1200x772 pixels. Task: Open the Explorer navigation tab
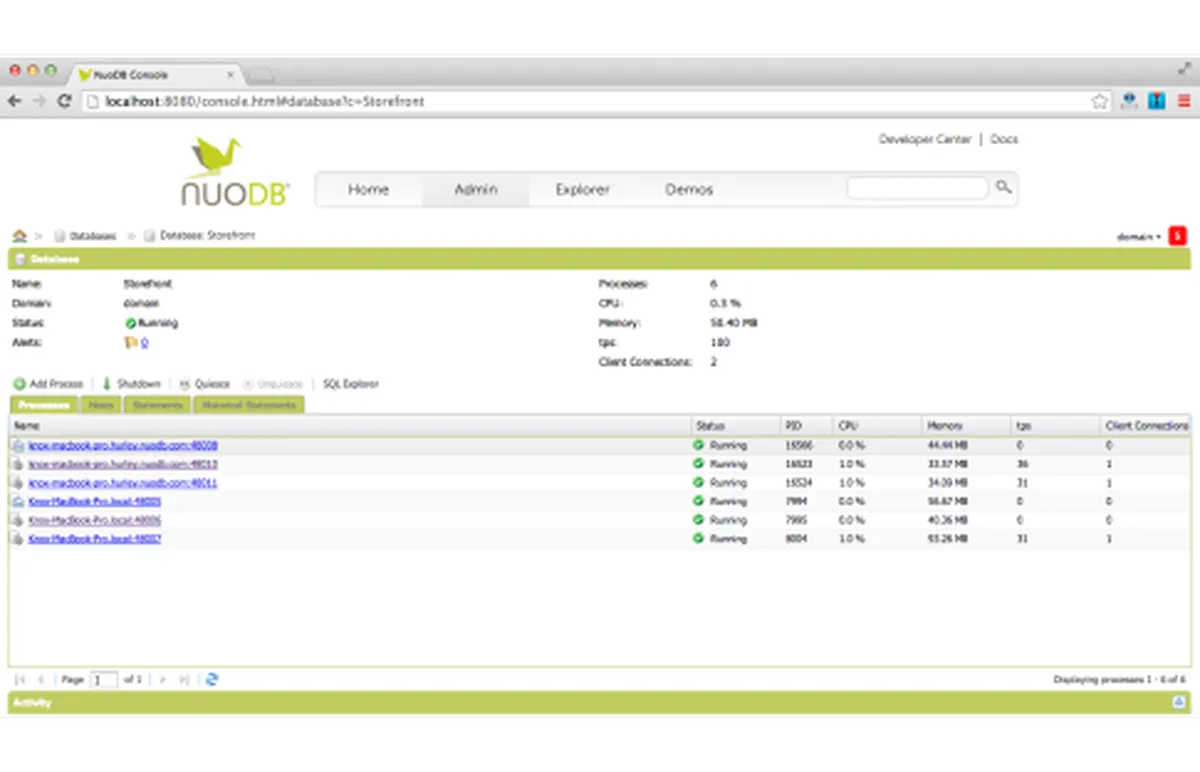click(582, 189)
